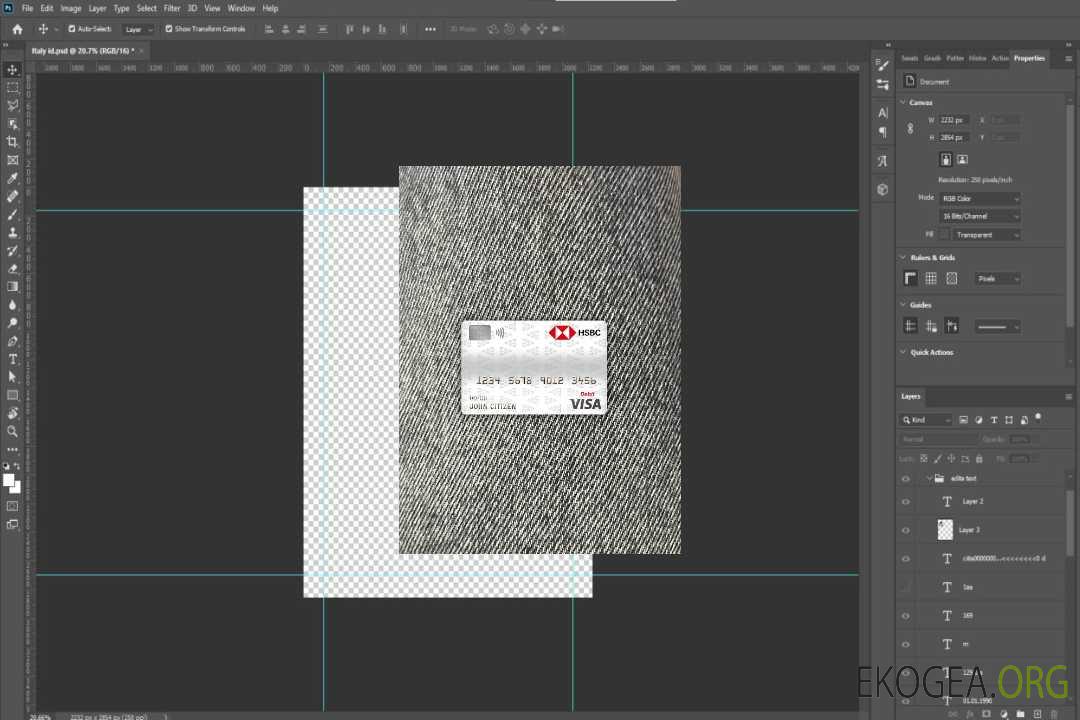Open the RGB Color mode dropdown
Image resolution: width=1080 pixels, height=720 pixels.
[x=980, y=199]
